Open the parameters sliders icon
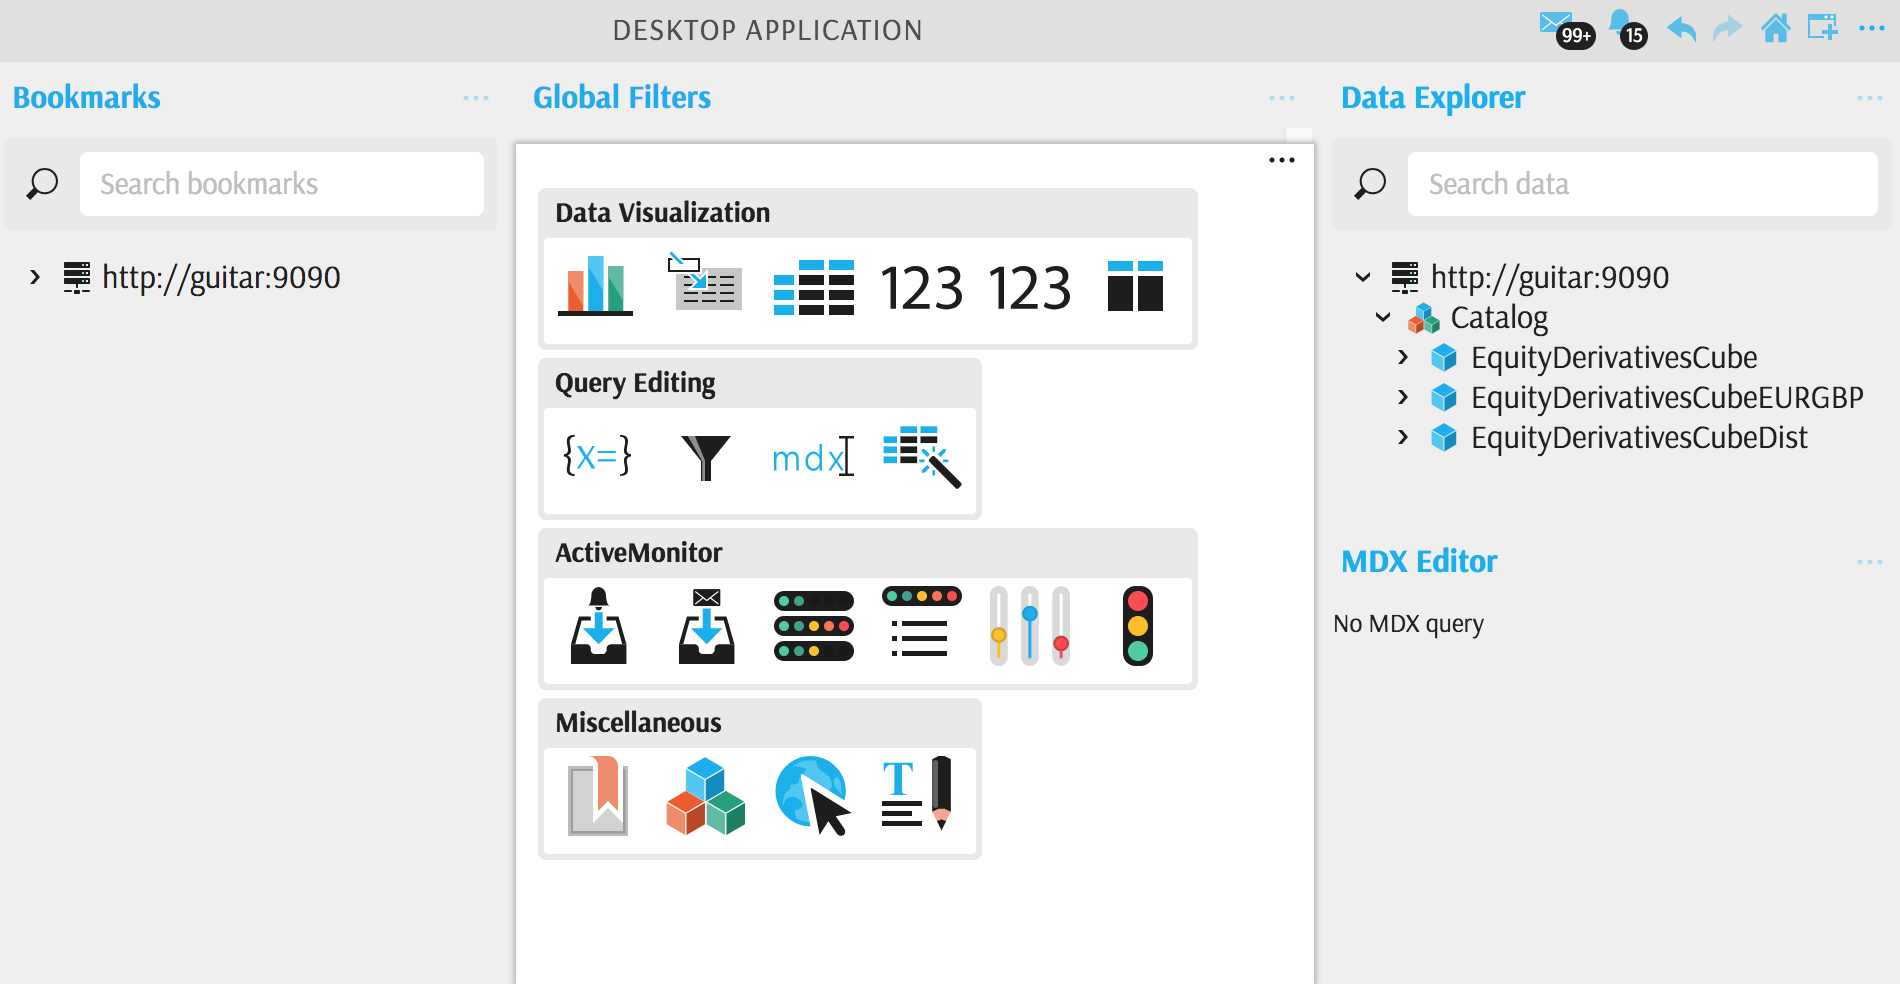Viewport: 1900px width, 984px height. pos(1030,626)
